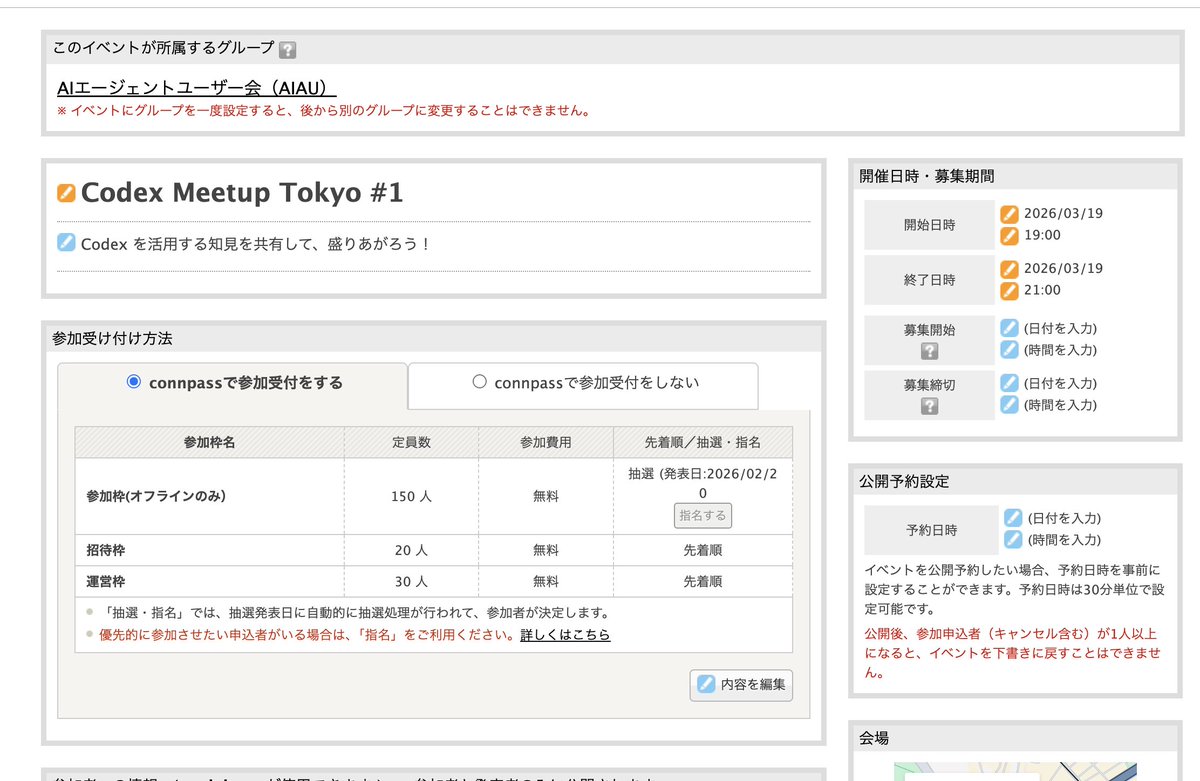Click the 内容を編集 button
This screenshot has width=1200, height=781.
741,685
